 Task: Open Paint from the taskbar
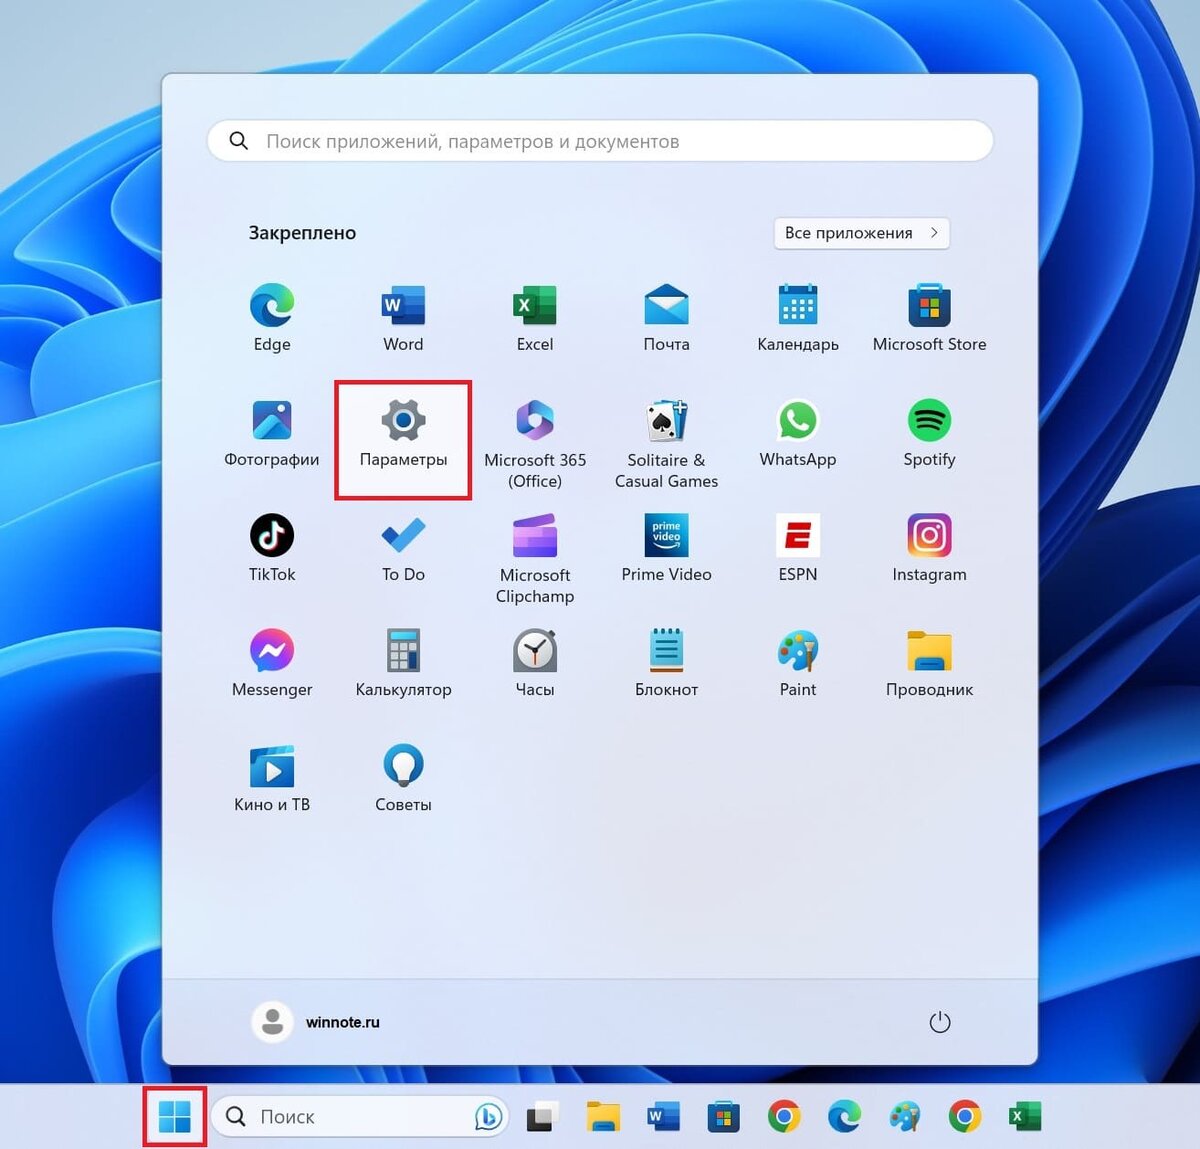[x=905, y=1116]
